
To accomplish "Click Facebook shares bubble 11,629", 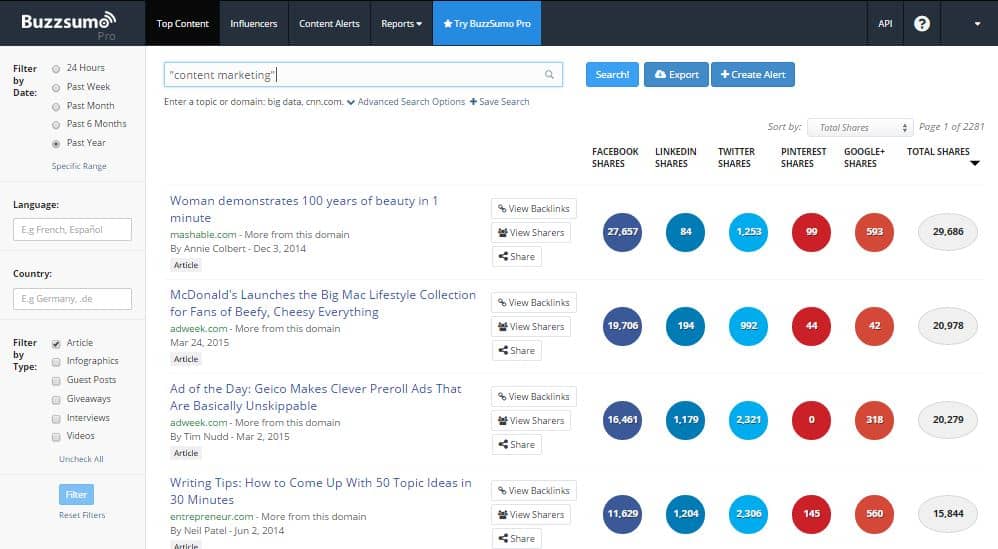I will click(x=622, y=514).
